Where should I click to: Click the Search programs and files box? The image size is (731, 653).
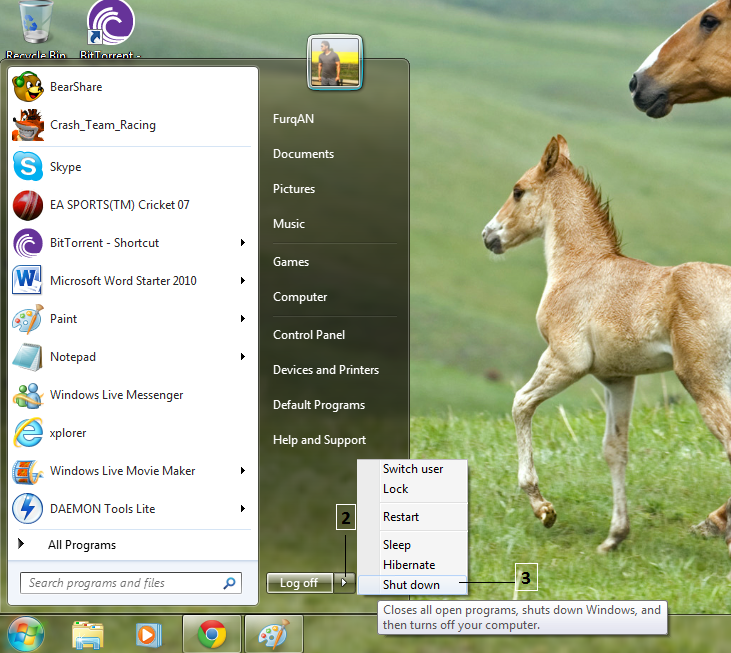click(131, 583)
